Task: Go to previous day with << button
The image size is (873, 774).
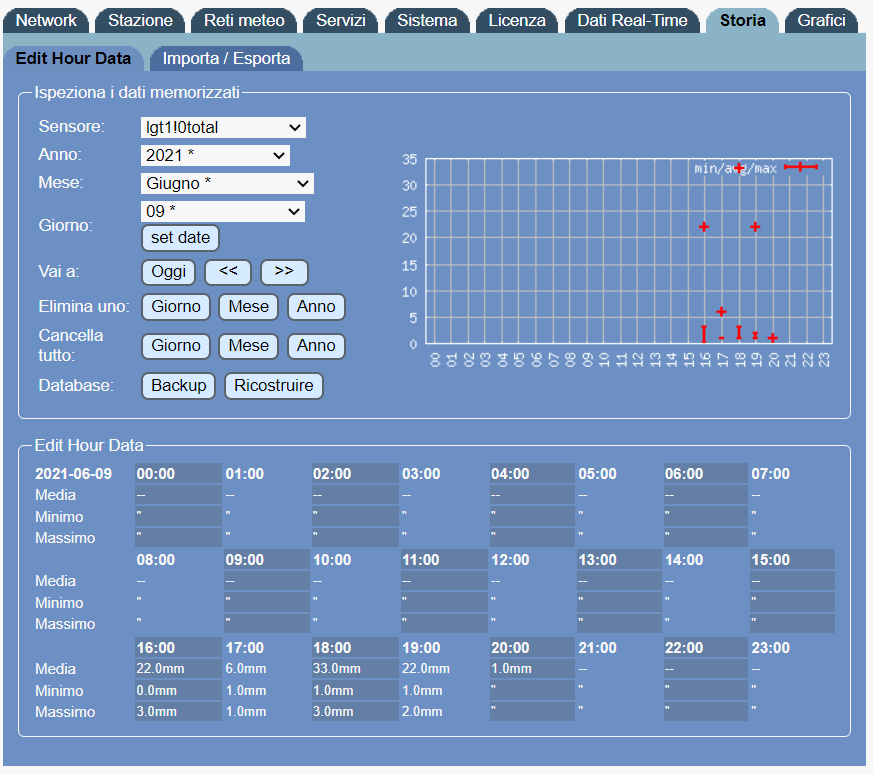Action: tap(228, 272)
